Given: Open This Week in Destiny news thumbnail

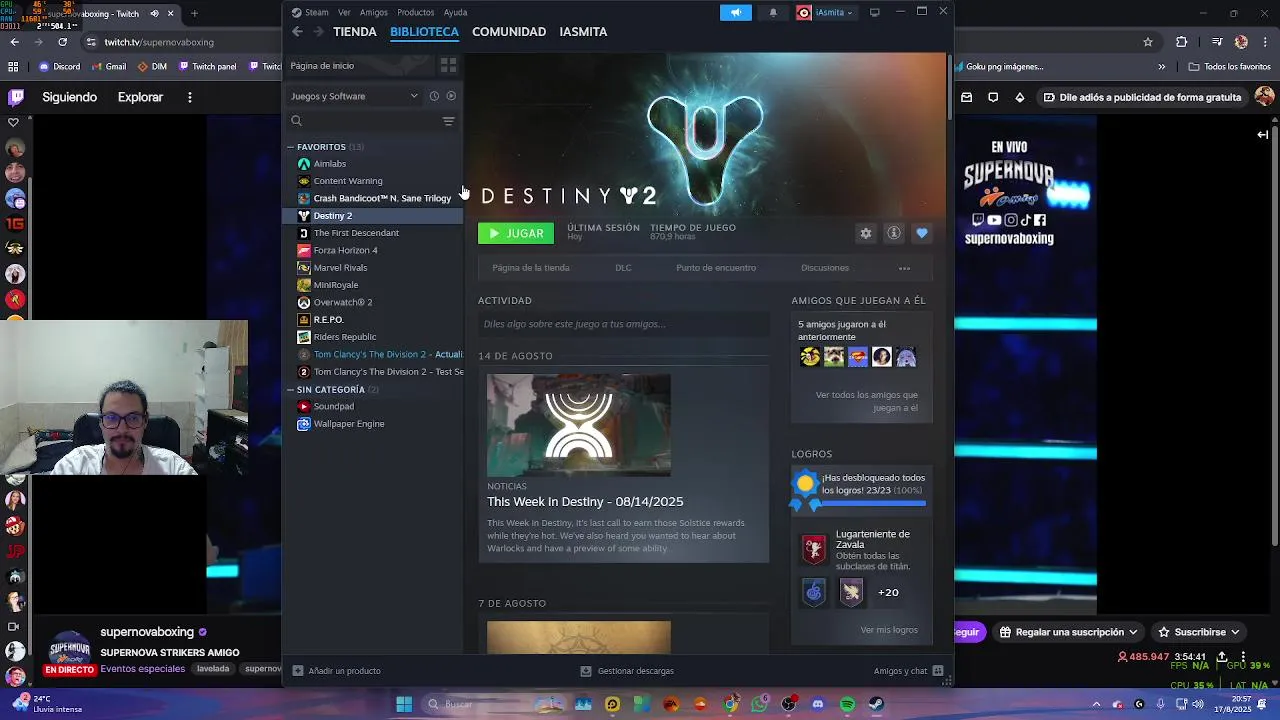Looking at the screenshot, I should 579,425.
